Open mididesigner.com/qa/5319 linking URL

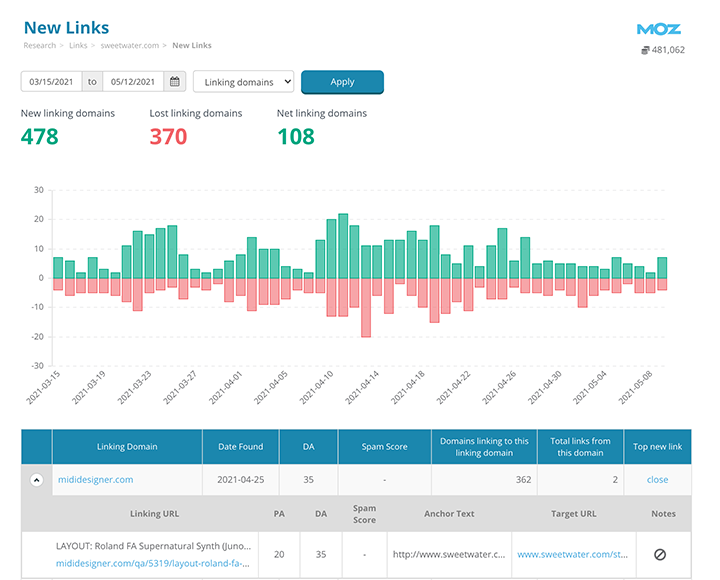coord(153,563)
